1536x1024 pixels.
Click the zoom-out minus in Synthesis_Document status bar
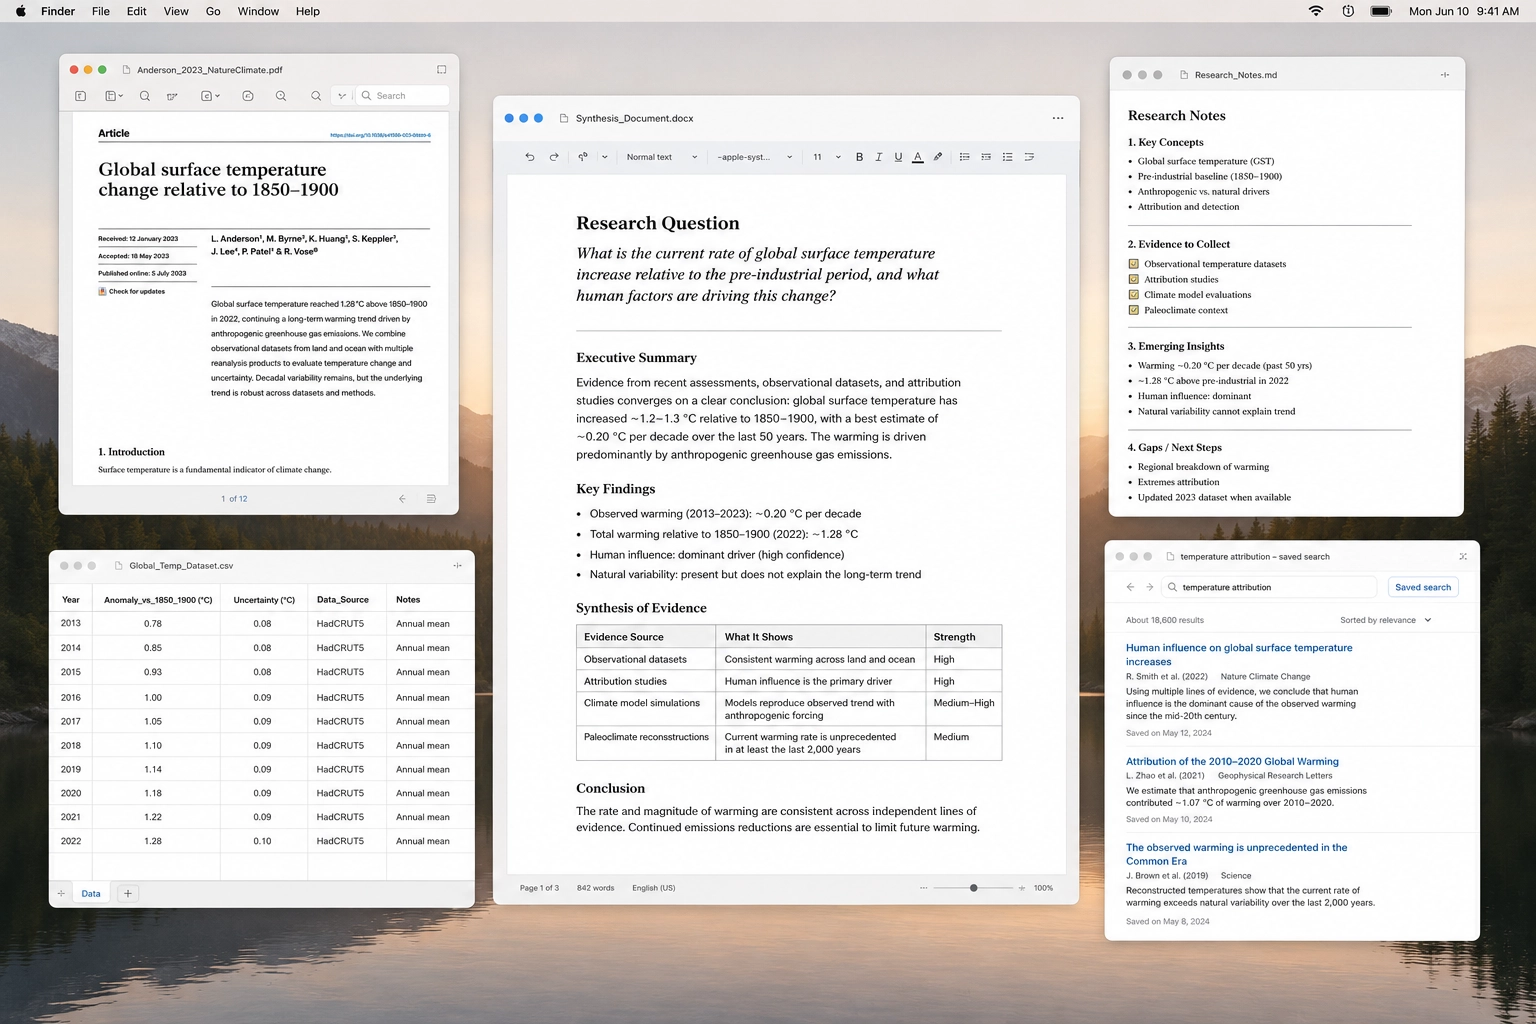pos(924,888)
